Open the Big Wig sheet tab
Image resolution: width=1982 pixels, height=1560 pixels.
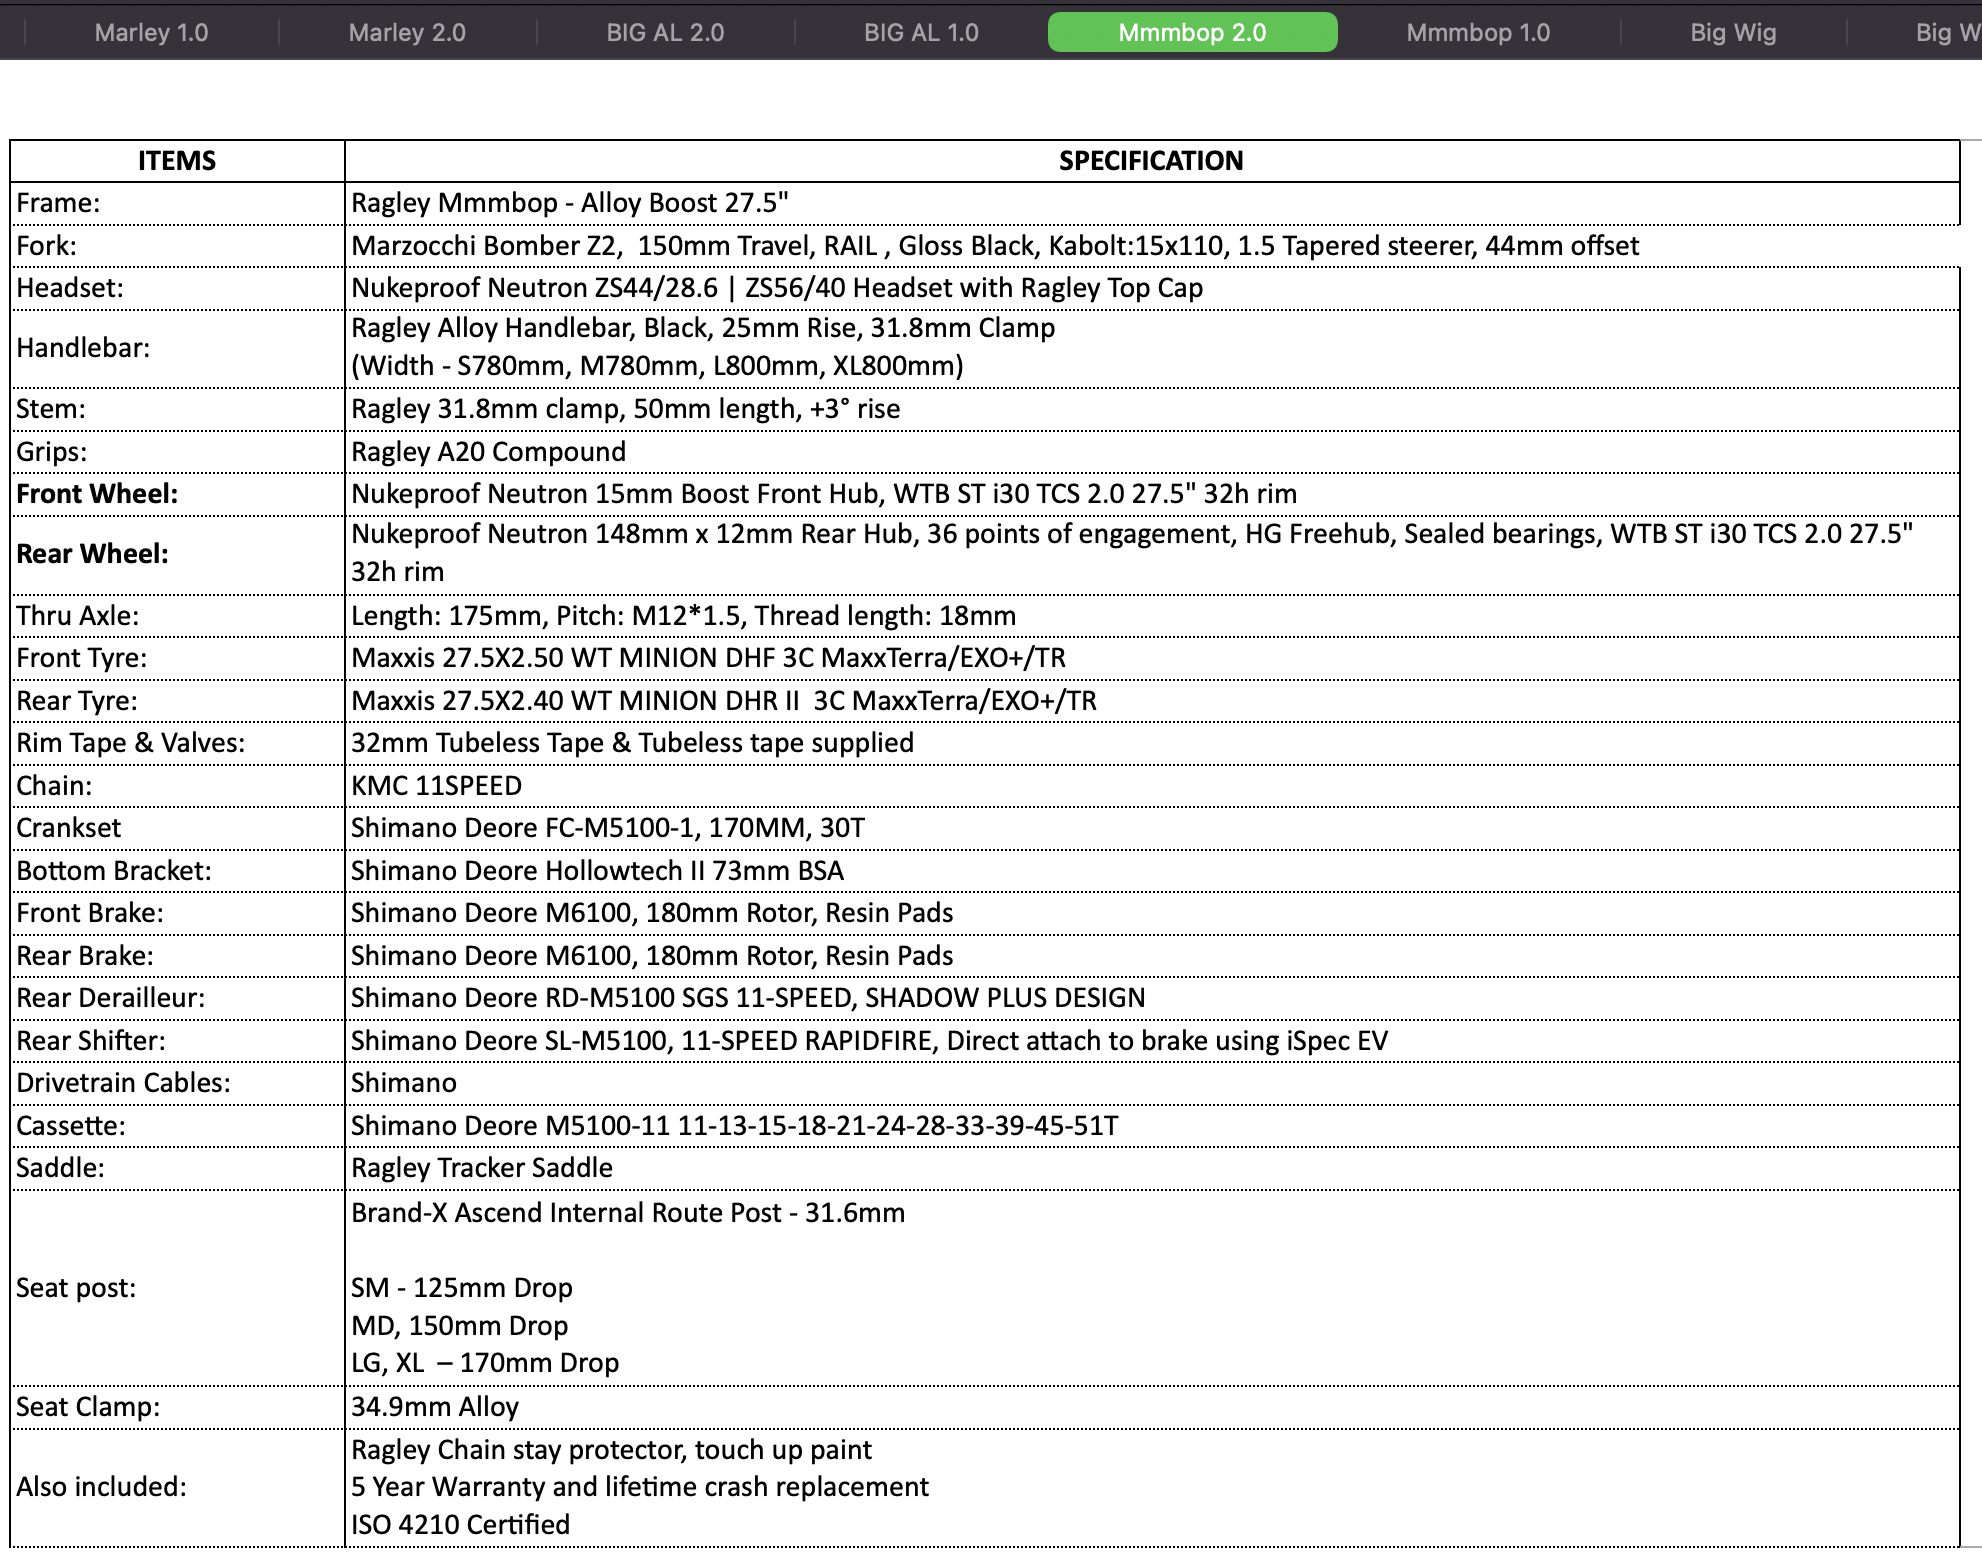(1733, 32)
